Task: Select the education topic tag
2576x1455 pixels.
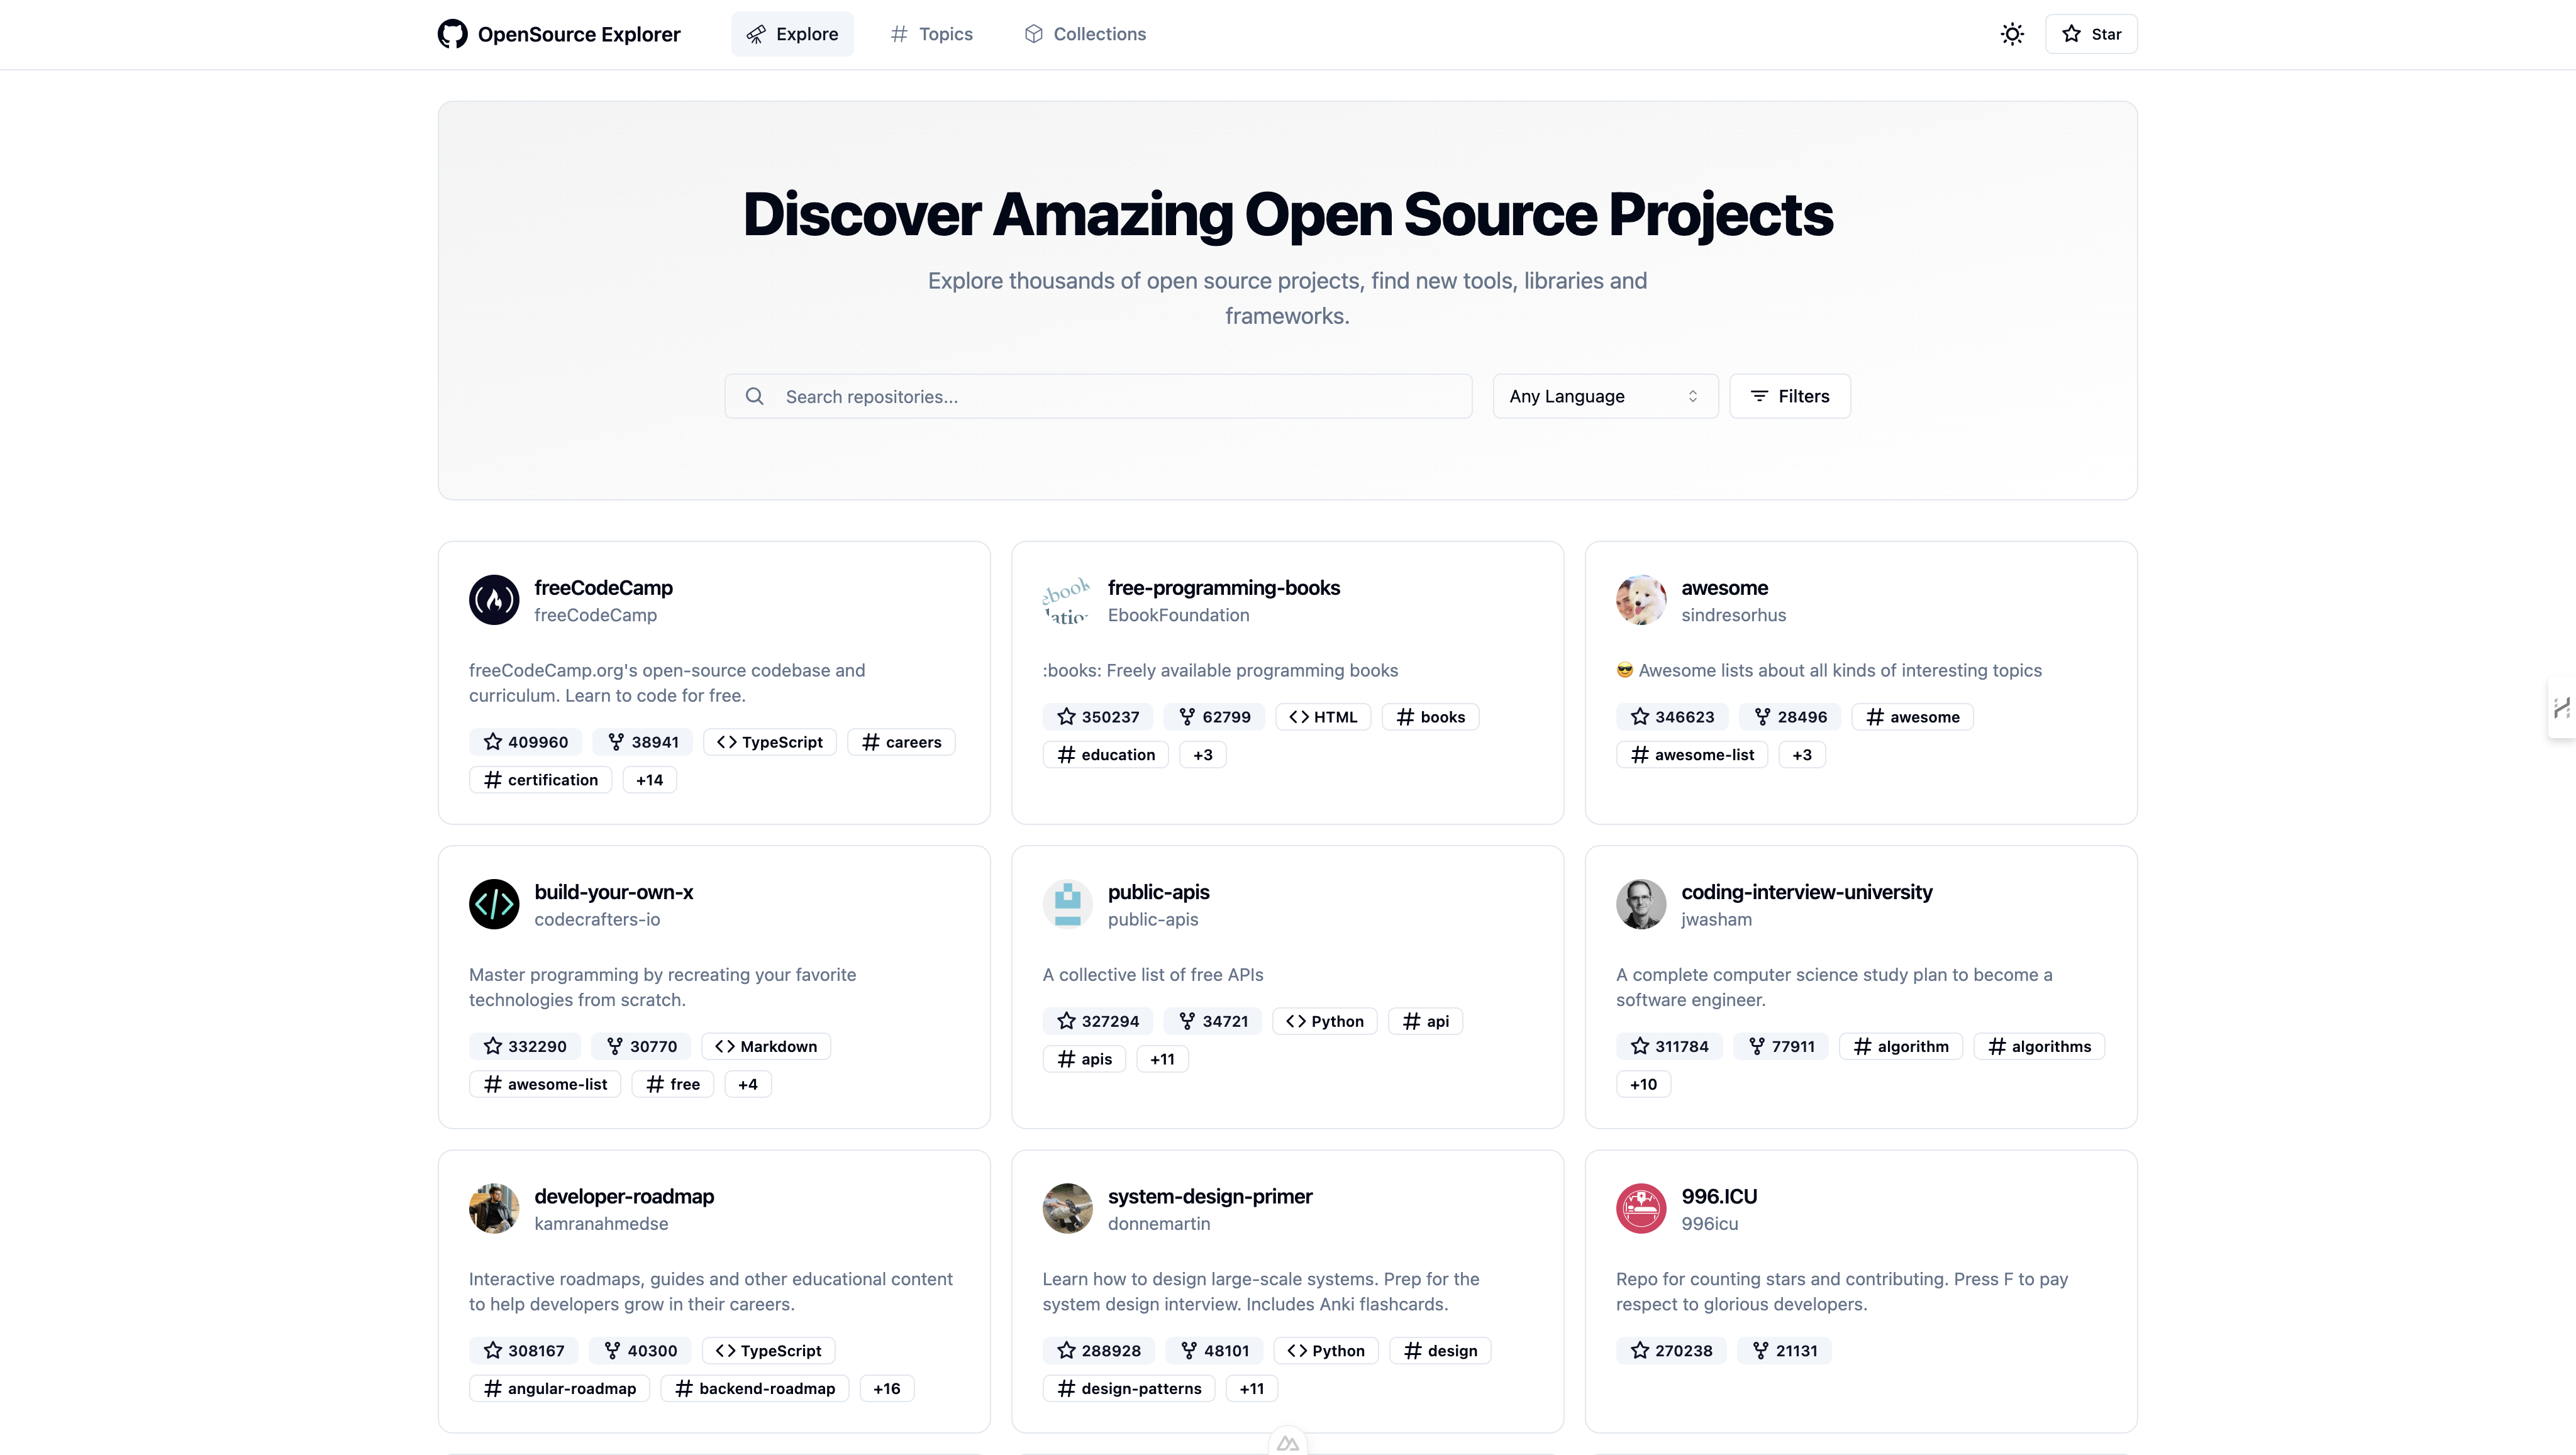Action: click(1105, 755)
